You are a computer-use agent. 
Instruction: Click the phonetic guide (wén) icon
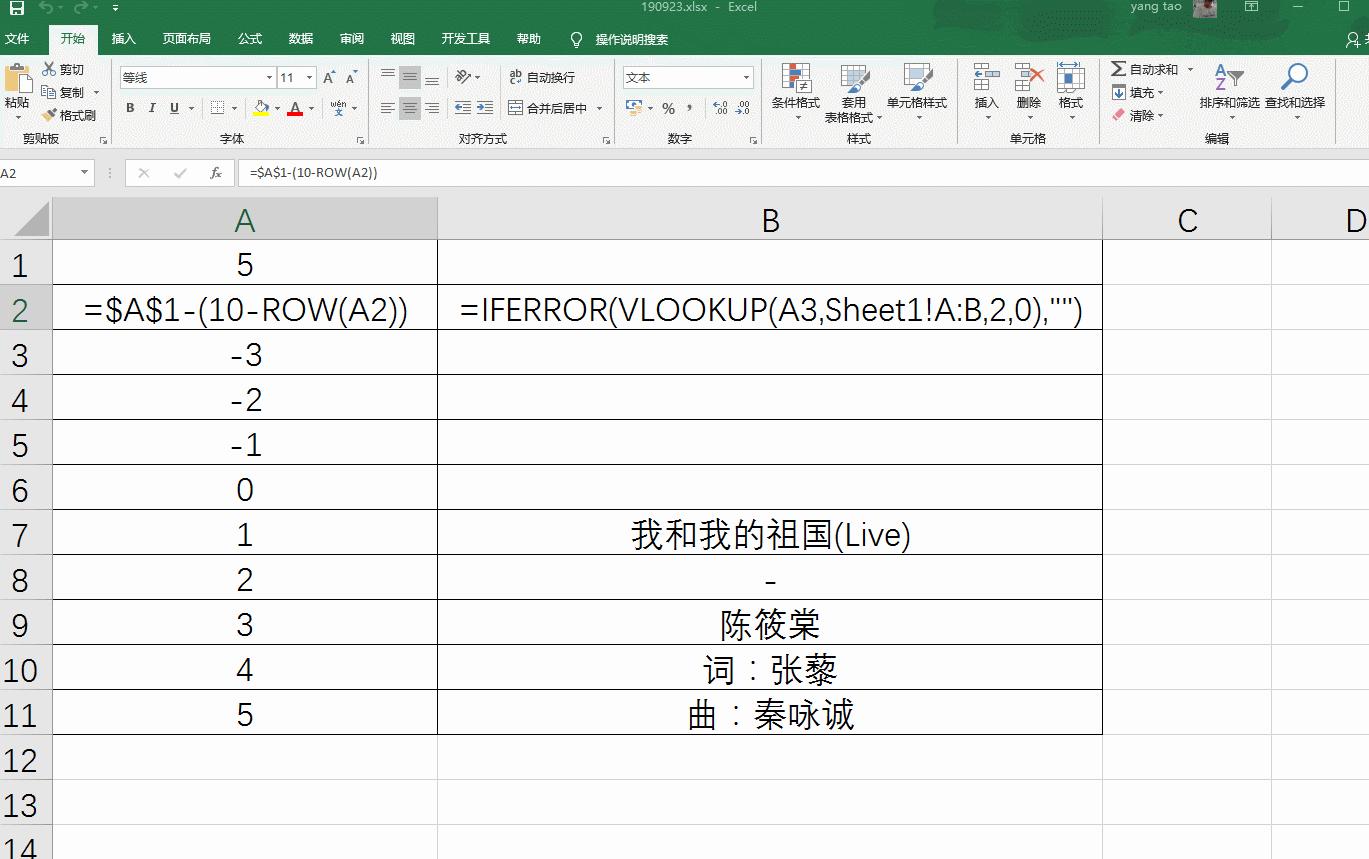coord(338,108)
